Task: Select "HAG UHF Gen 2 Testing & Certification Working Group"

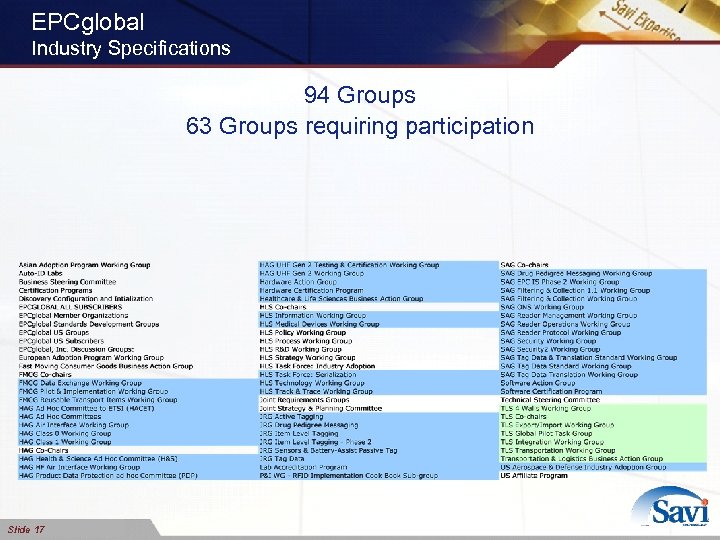Action: (349, 265)
